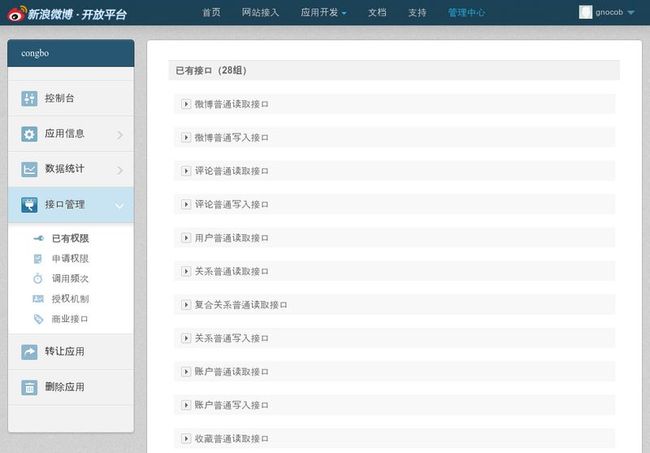Click the 数据统计 chart icon
The height and width of the screenshot is (453, 650).
(29, 169)
